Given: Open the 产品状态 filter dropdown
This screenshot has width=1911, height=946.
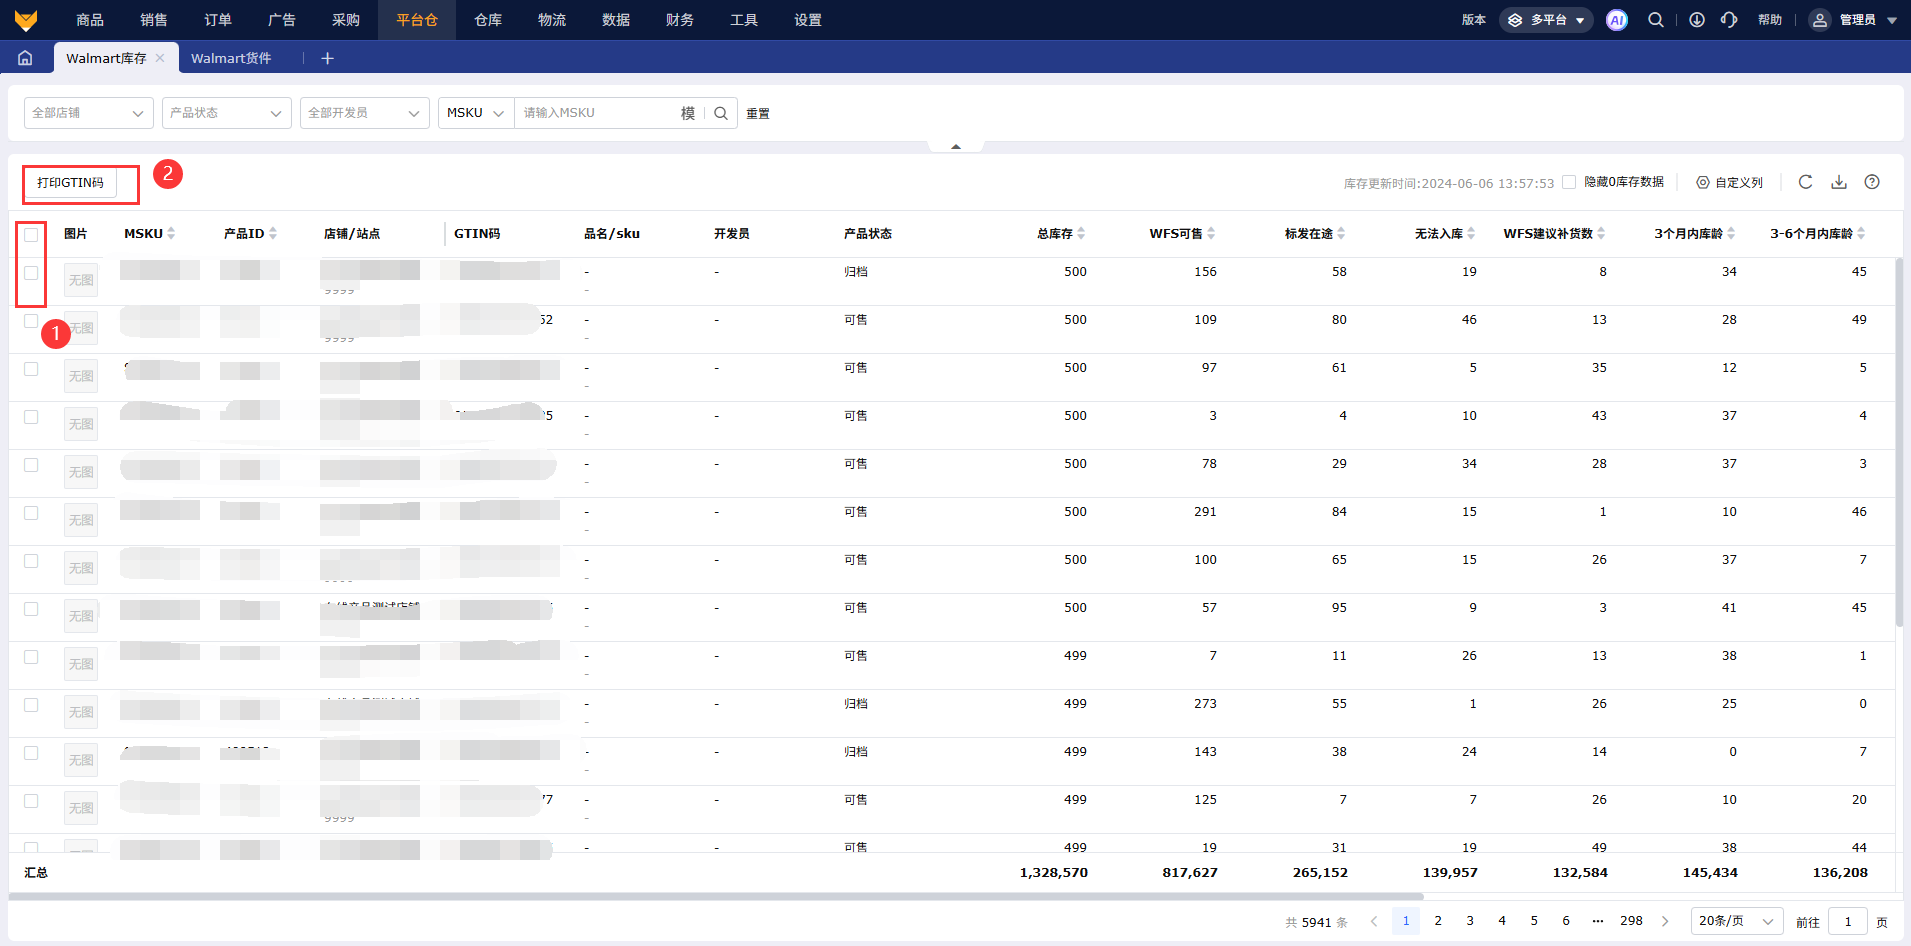Looking at the screenshot, I should tap(226, 113).
